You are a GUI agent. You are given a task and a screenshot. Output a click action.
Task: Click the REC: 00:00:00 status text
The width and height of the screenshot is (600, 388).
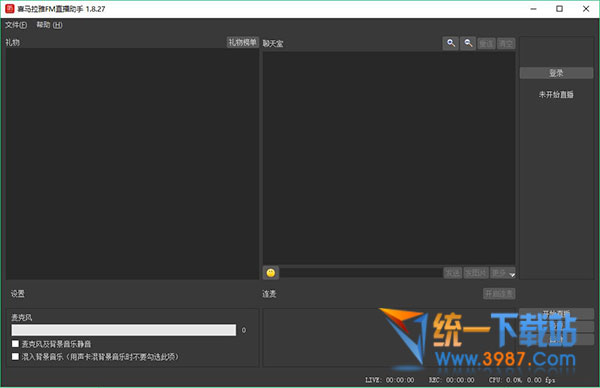click(451, 380)
